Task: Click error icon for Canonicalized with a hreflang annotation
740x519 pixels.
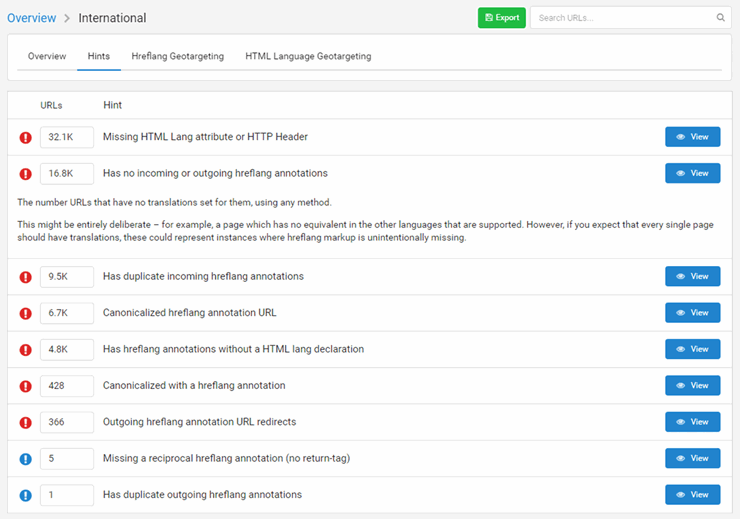Action: pyautogui.click(x=26, y=386)
